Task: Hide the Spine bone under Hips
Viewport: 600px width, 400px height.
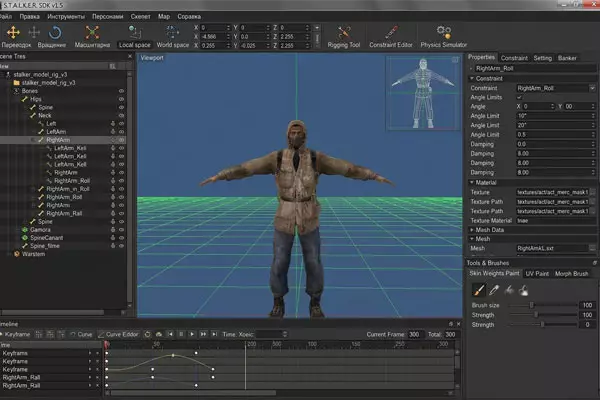Action: (x=121, y=107)
